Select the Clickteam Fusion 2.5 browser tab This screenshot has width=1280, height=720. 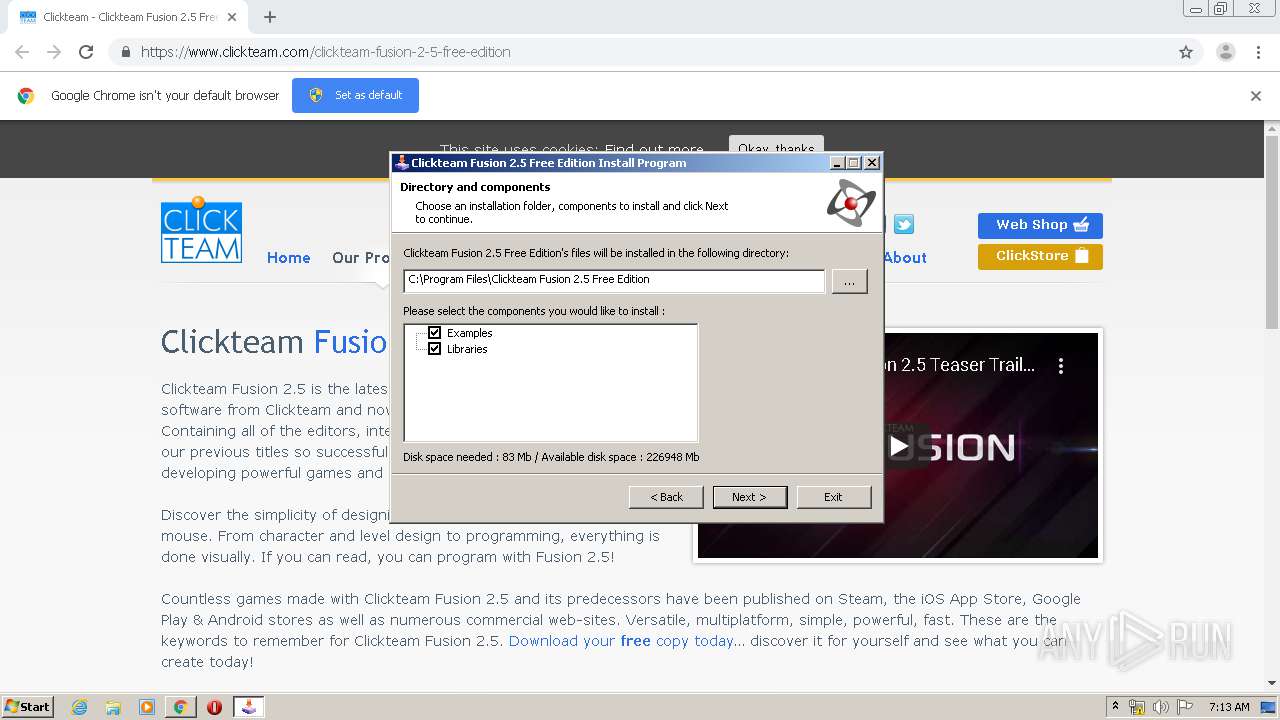[x=128, y=17]
